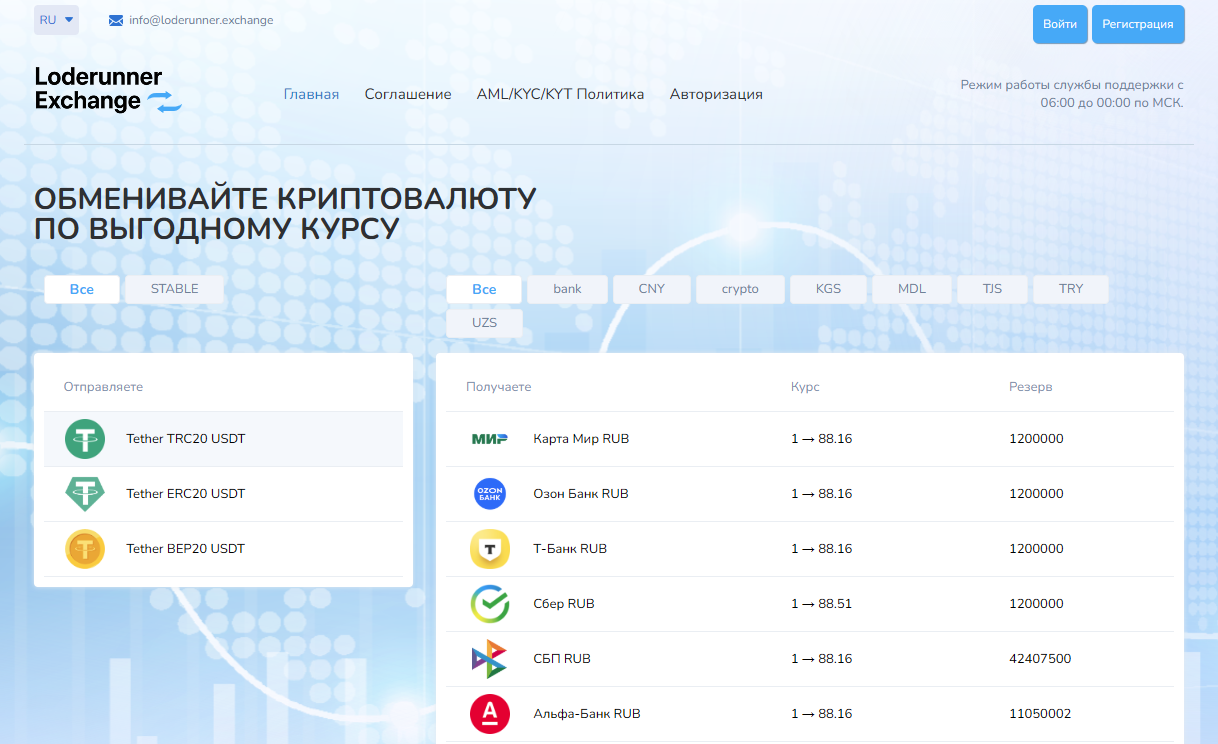Click the Tether BEP20 yellow coin icon
Screen dimensions: 1218x744
[85, 549]
